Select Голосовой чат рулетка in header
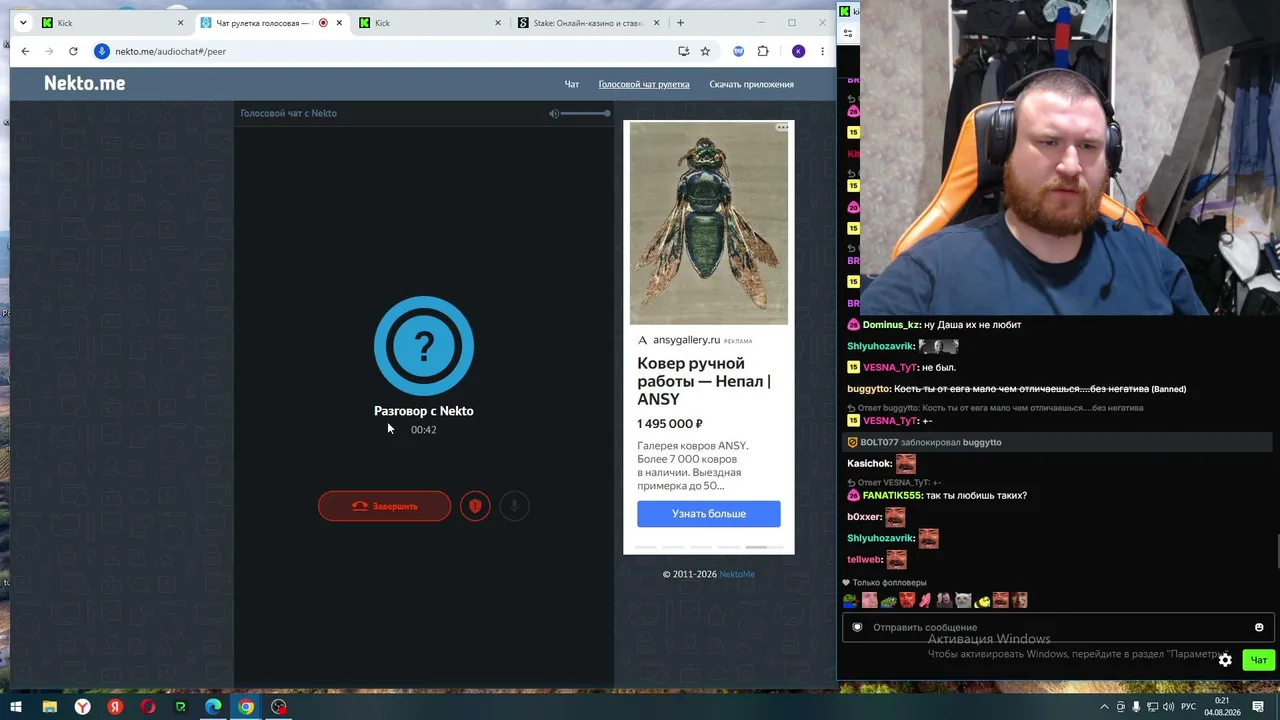The height and width of the screenshot is (720, 1280). 644,84
